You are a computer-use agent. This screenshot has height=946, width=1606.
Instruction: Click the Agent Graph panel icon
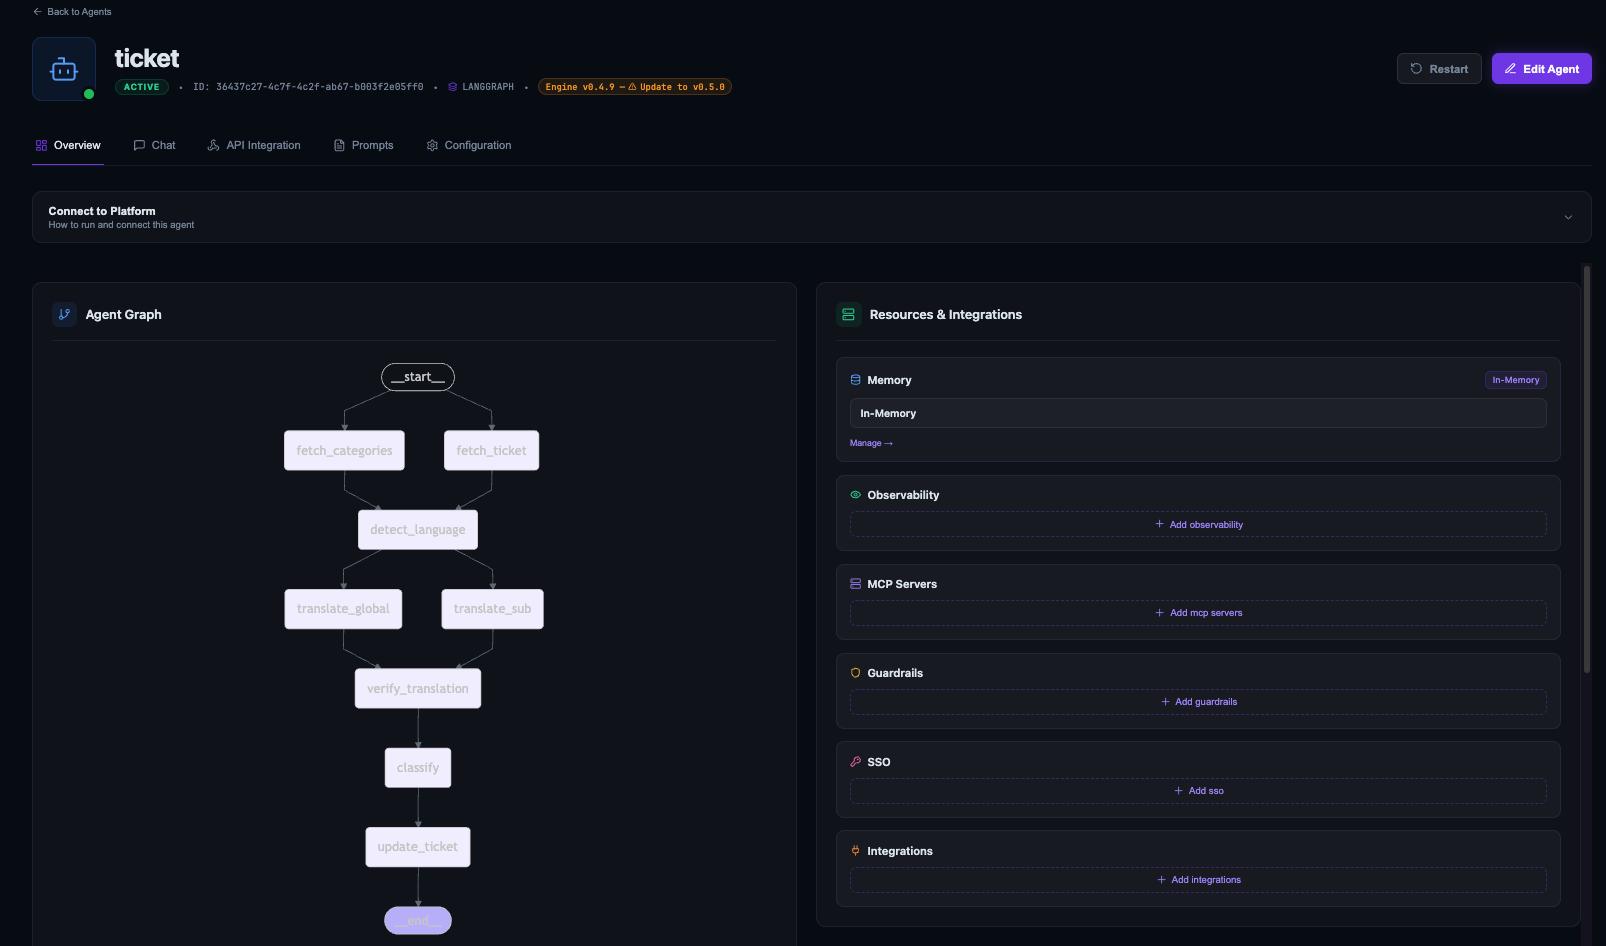[x=64, y=314]
